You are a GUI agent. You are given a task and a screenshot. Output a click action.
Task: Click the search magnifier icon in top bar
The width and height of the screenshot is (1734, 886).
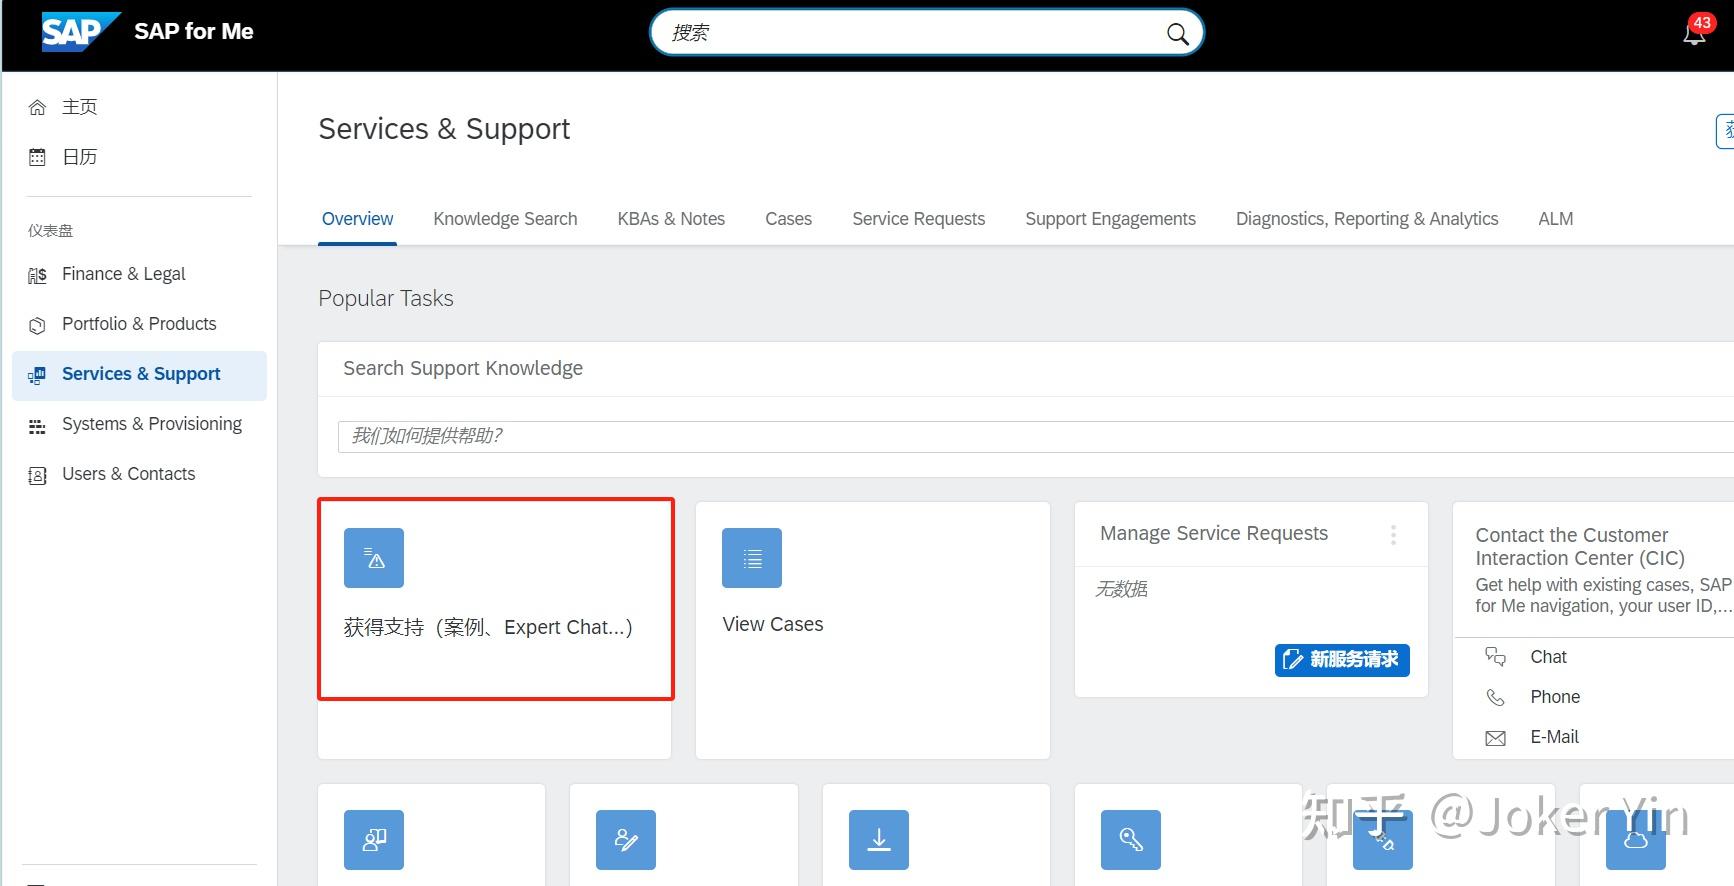1178,34
